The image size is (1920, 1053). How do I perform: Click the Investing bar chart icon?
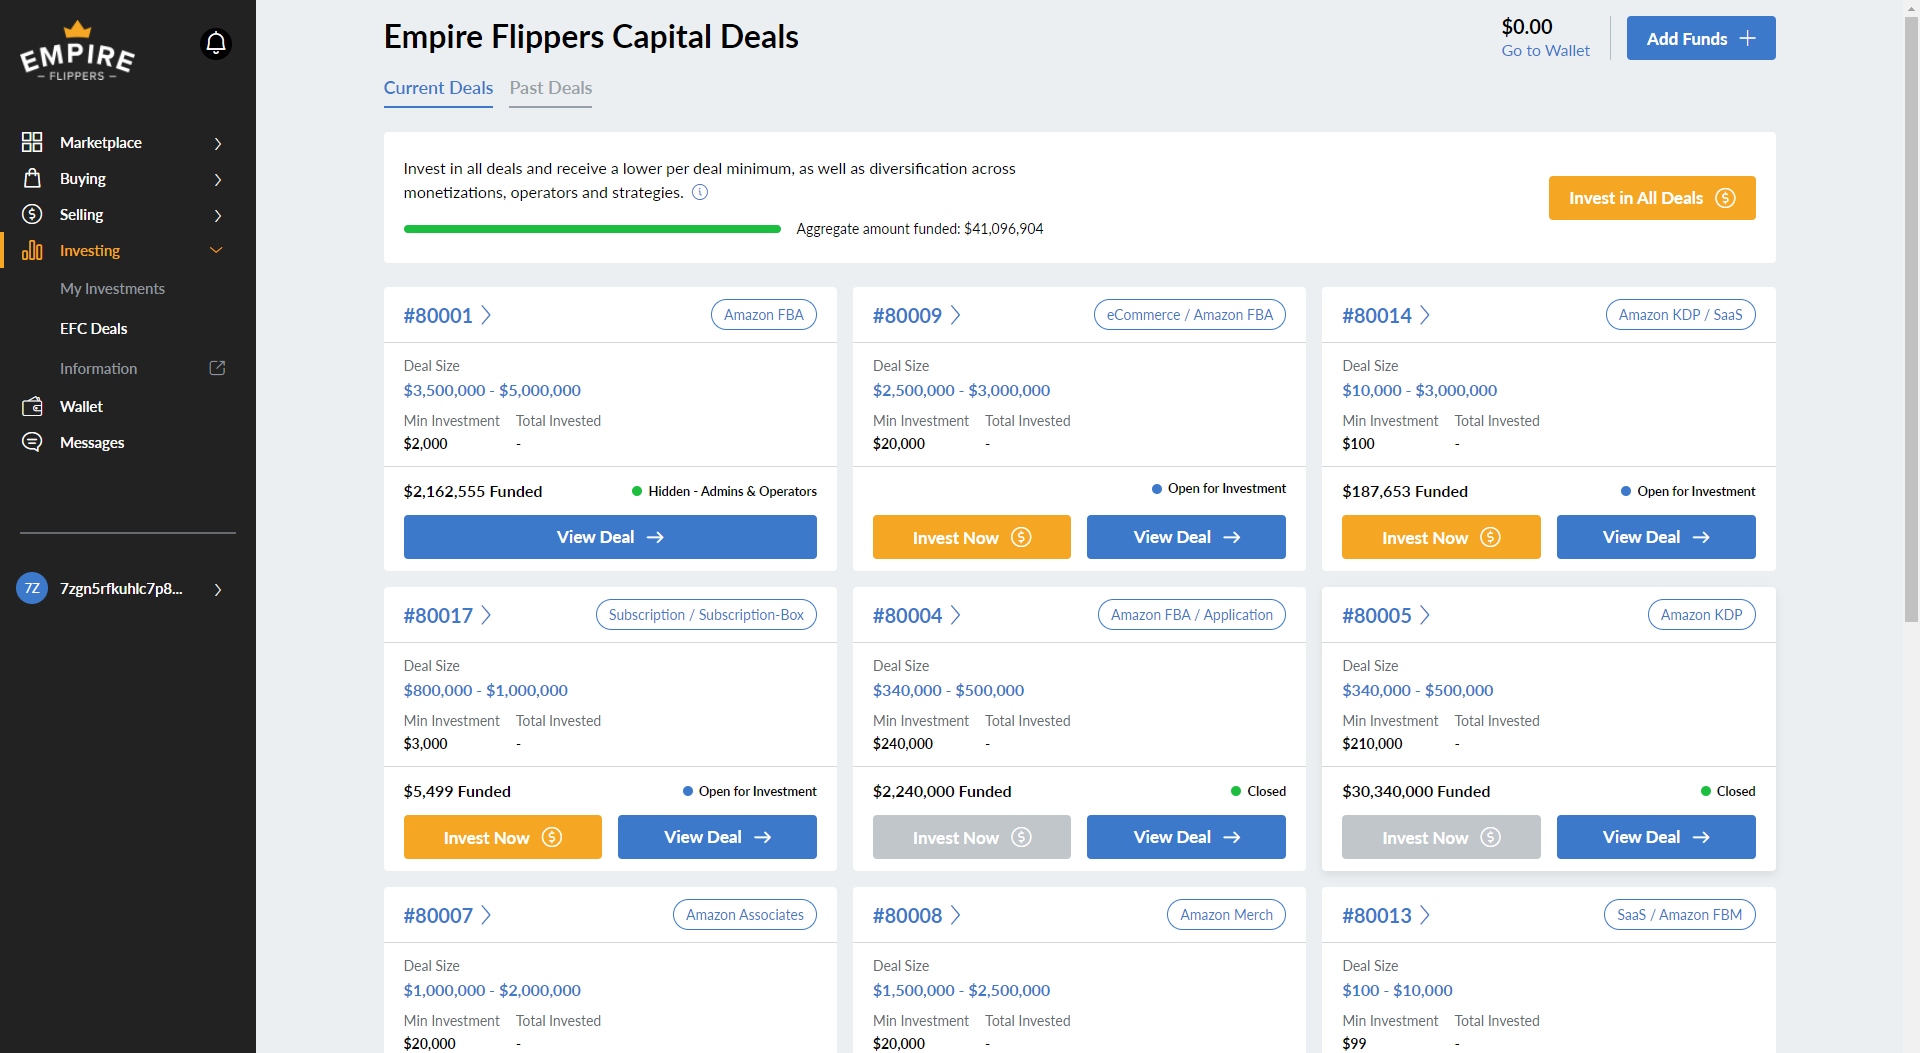coord(32,250)
